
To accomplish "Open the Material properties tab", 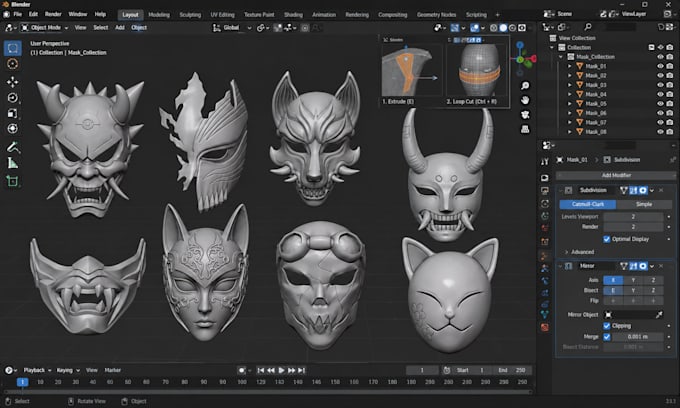I will (545, 327).
